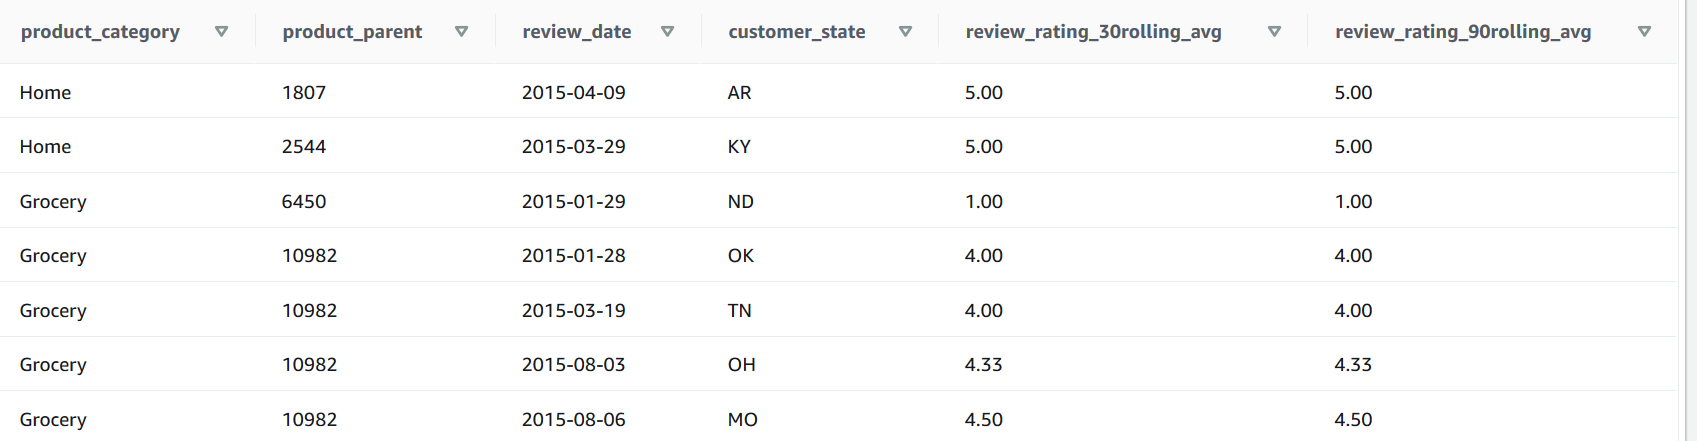Select the 6450 product parent cell
This screenshot has width=1697, height=441.
pos(304,202)
